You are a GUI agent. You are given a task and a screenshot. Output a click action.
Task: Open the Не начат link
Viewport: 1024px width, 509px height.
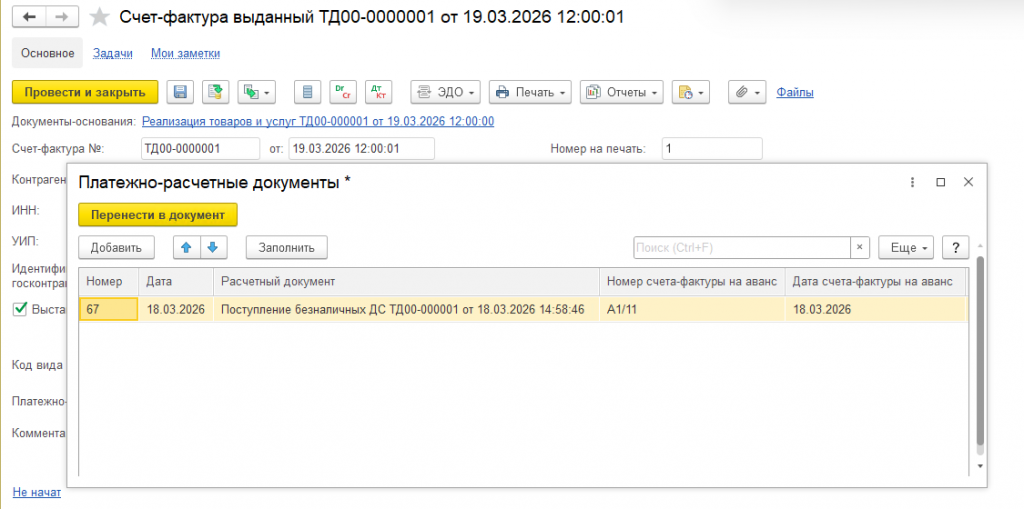coord(37,492)
